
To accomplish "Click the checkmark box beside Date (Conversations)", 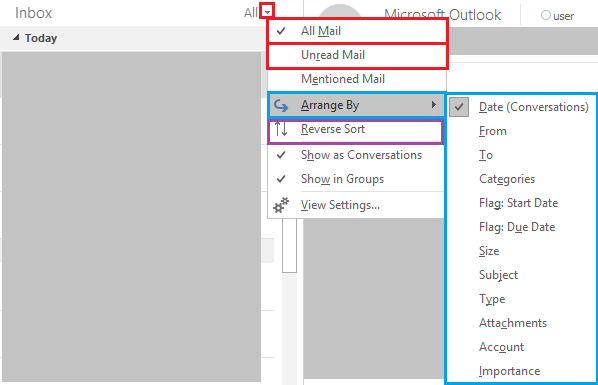I will tap(459, 107).
